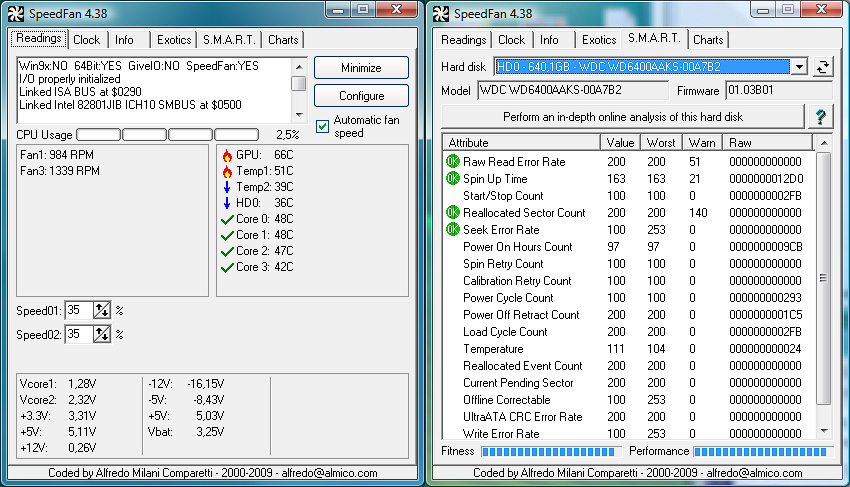850x487 pixels.
Task: Open the Info tab in left window
Action: point(124,40)
